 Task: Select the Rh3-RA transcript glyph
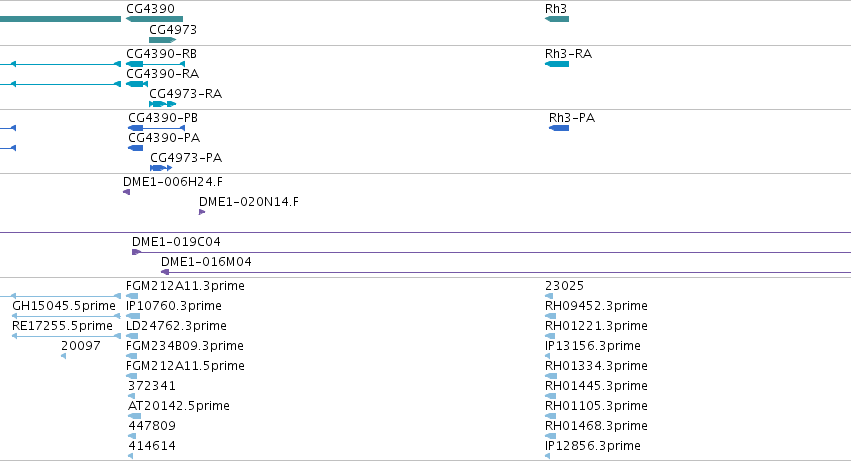(x=557, y=64)
